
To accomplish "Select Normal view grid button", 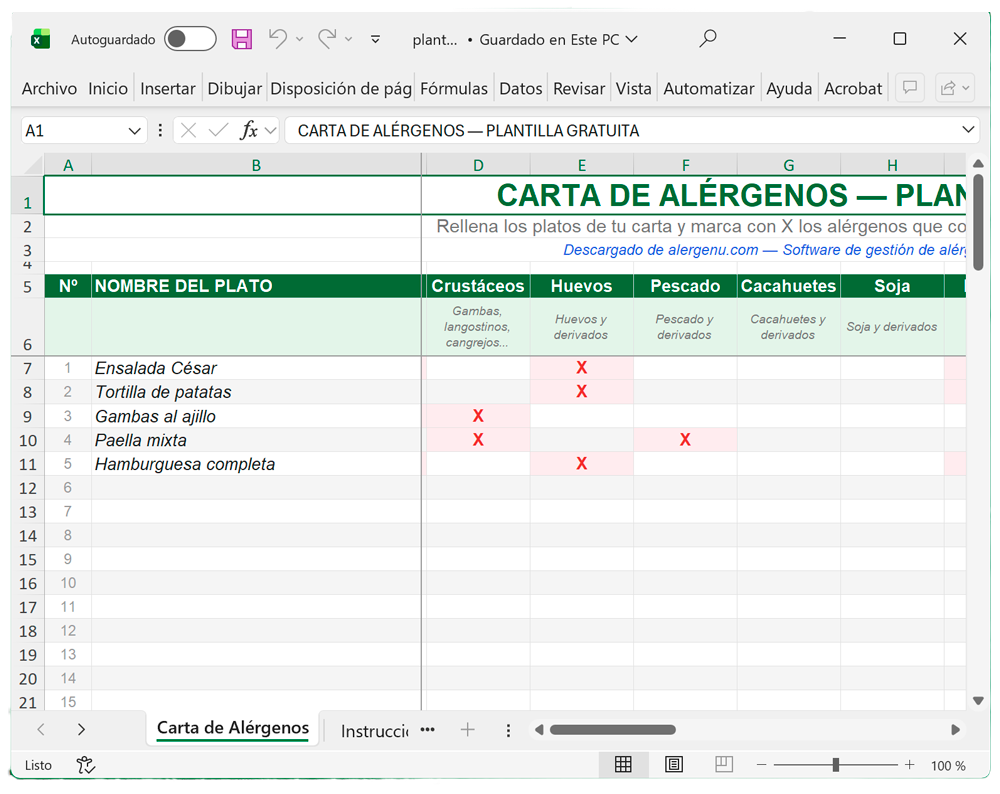I will (x=623, y=765).
